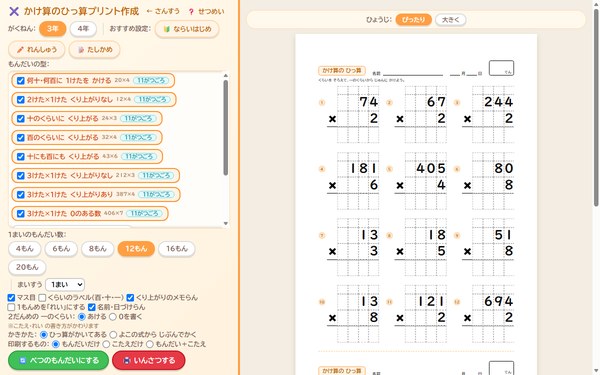Open the せつめい help link
The width and height of the screenshot is (600, 375).
[206, 11]
